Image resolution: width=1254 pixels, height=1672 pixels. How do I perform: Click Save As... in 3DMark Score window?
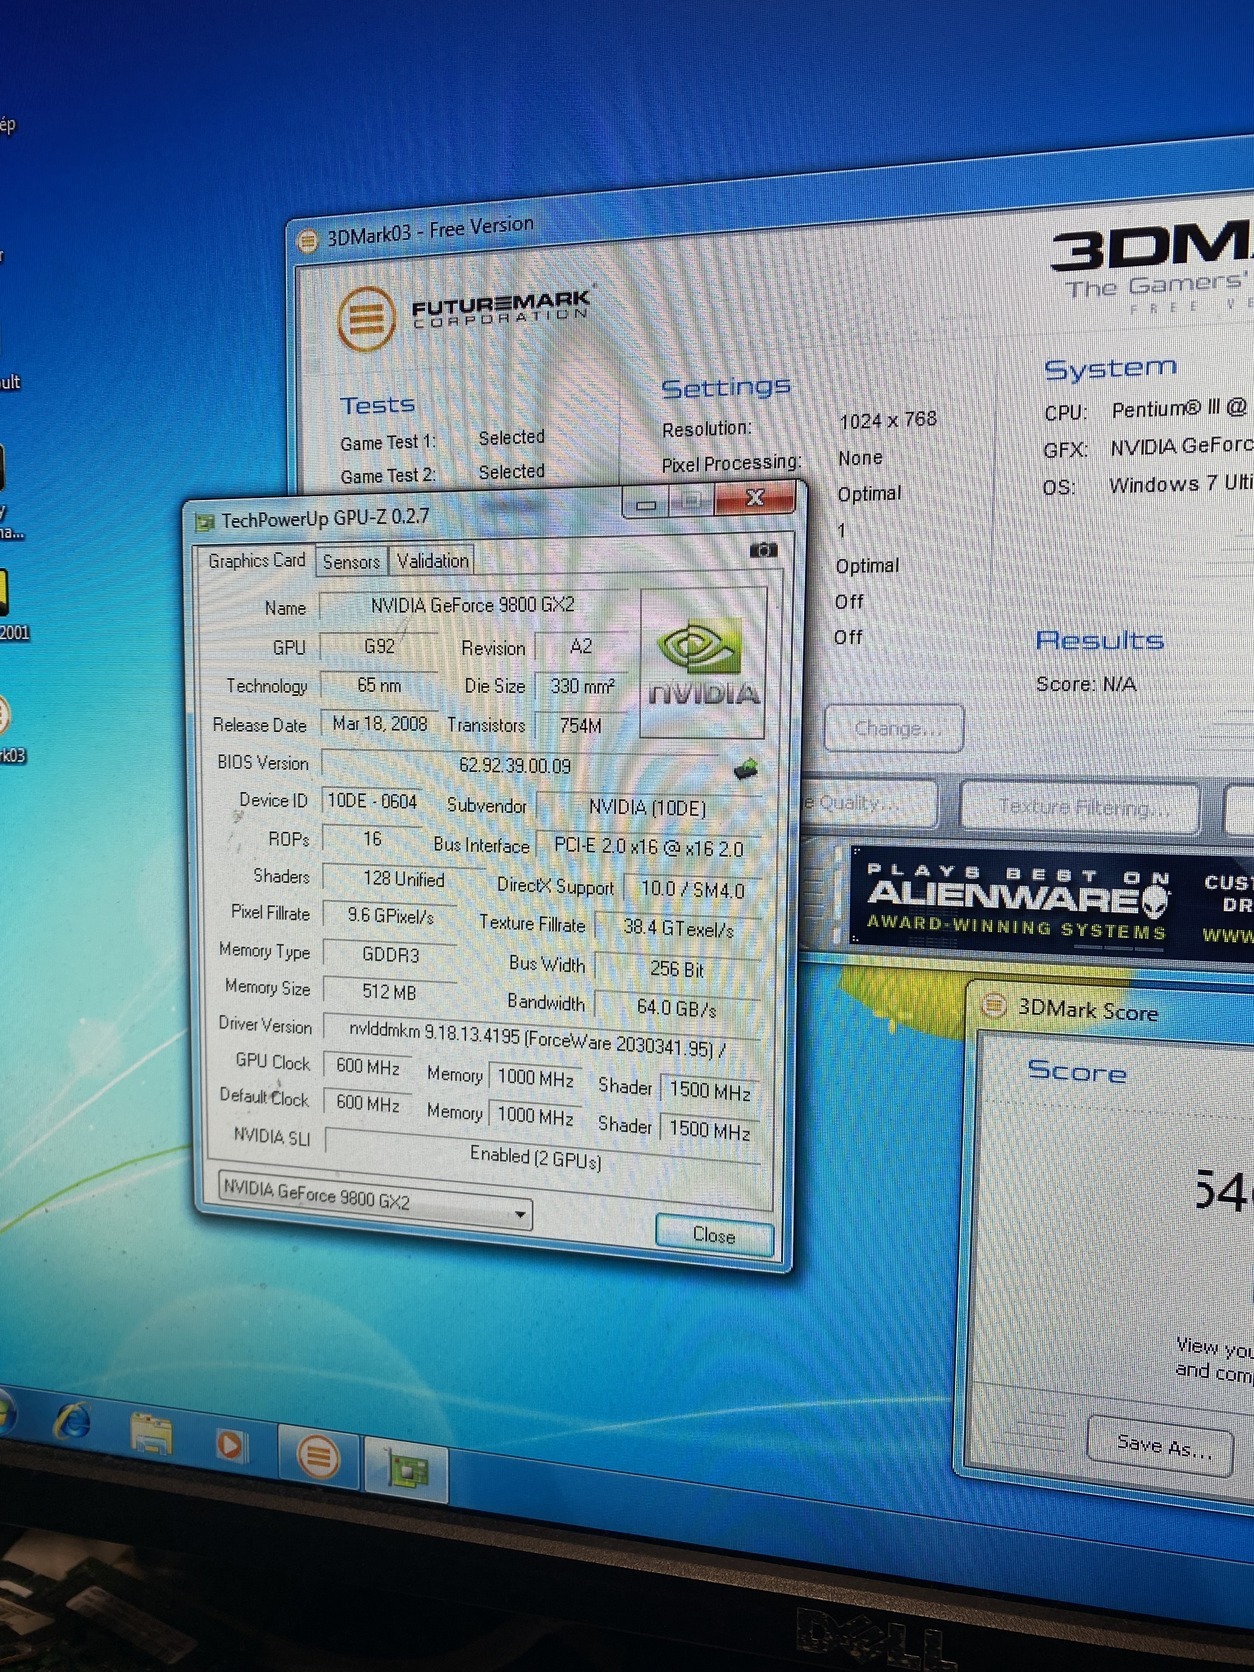click(x=1162, y=1445)
